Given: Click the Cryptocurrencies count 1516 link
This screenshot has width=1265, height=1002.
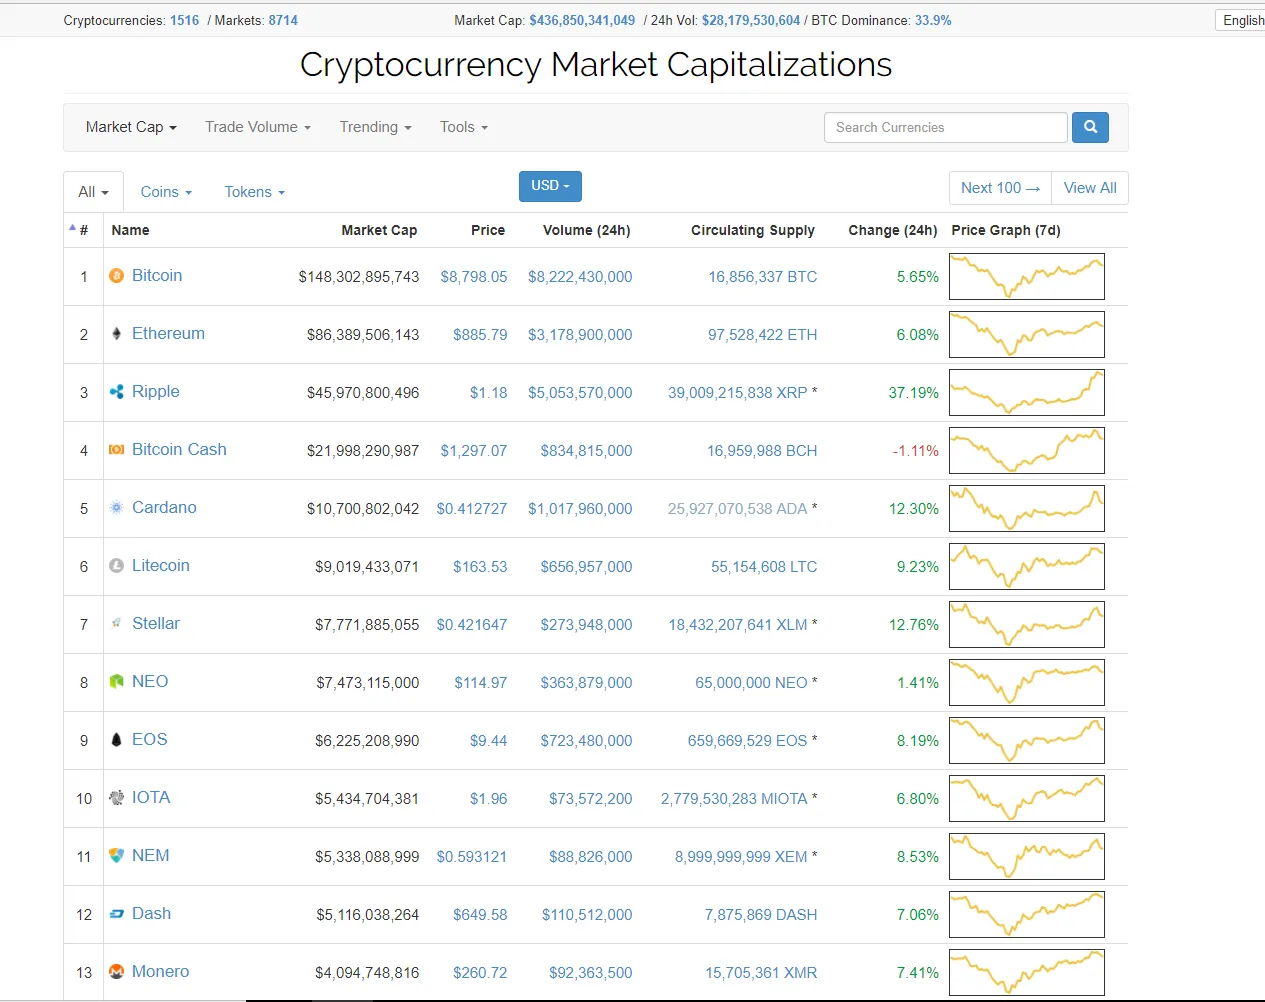Looking at the screenshot, I should point(184,20).
